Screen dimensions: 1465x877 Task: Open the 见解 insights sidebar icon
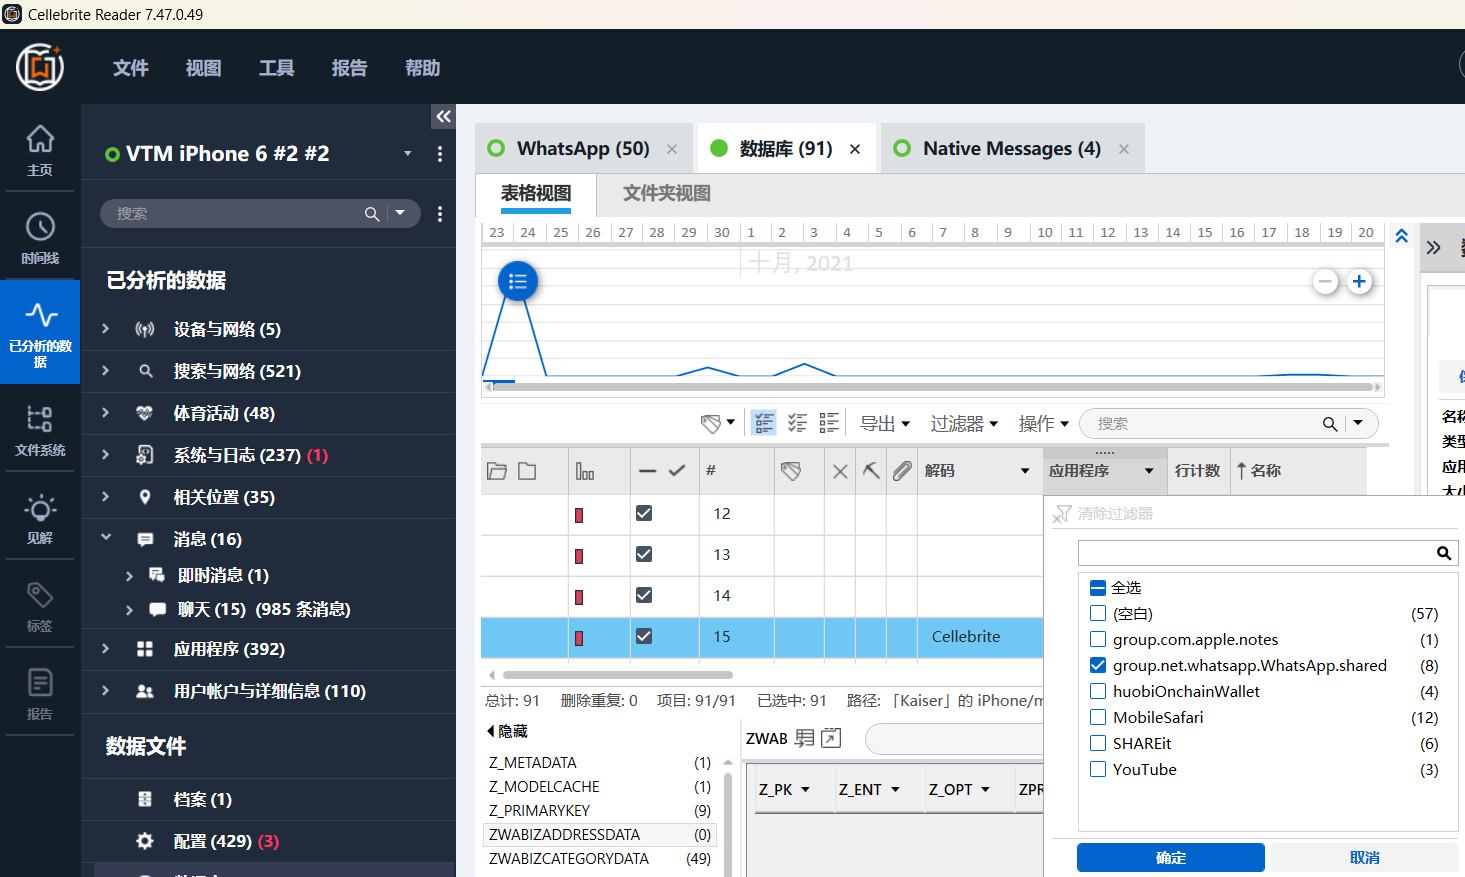40,517
